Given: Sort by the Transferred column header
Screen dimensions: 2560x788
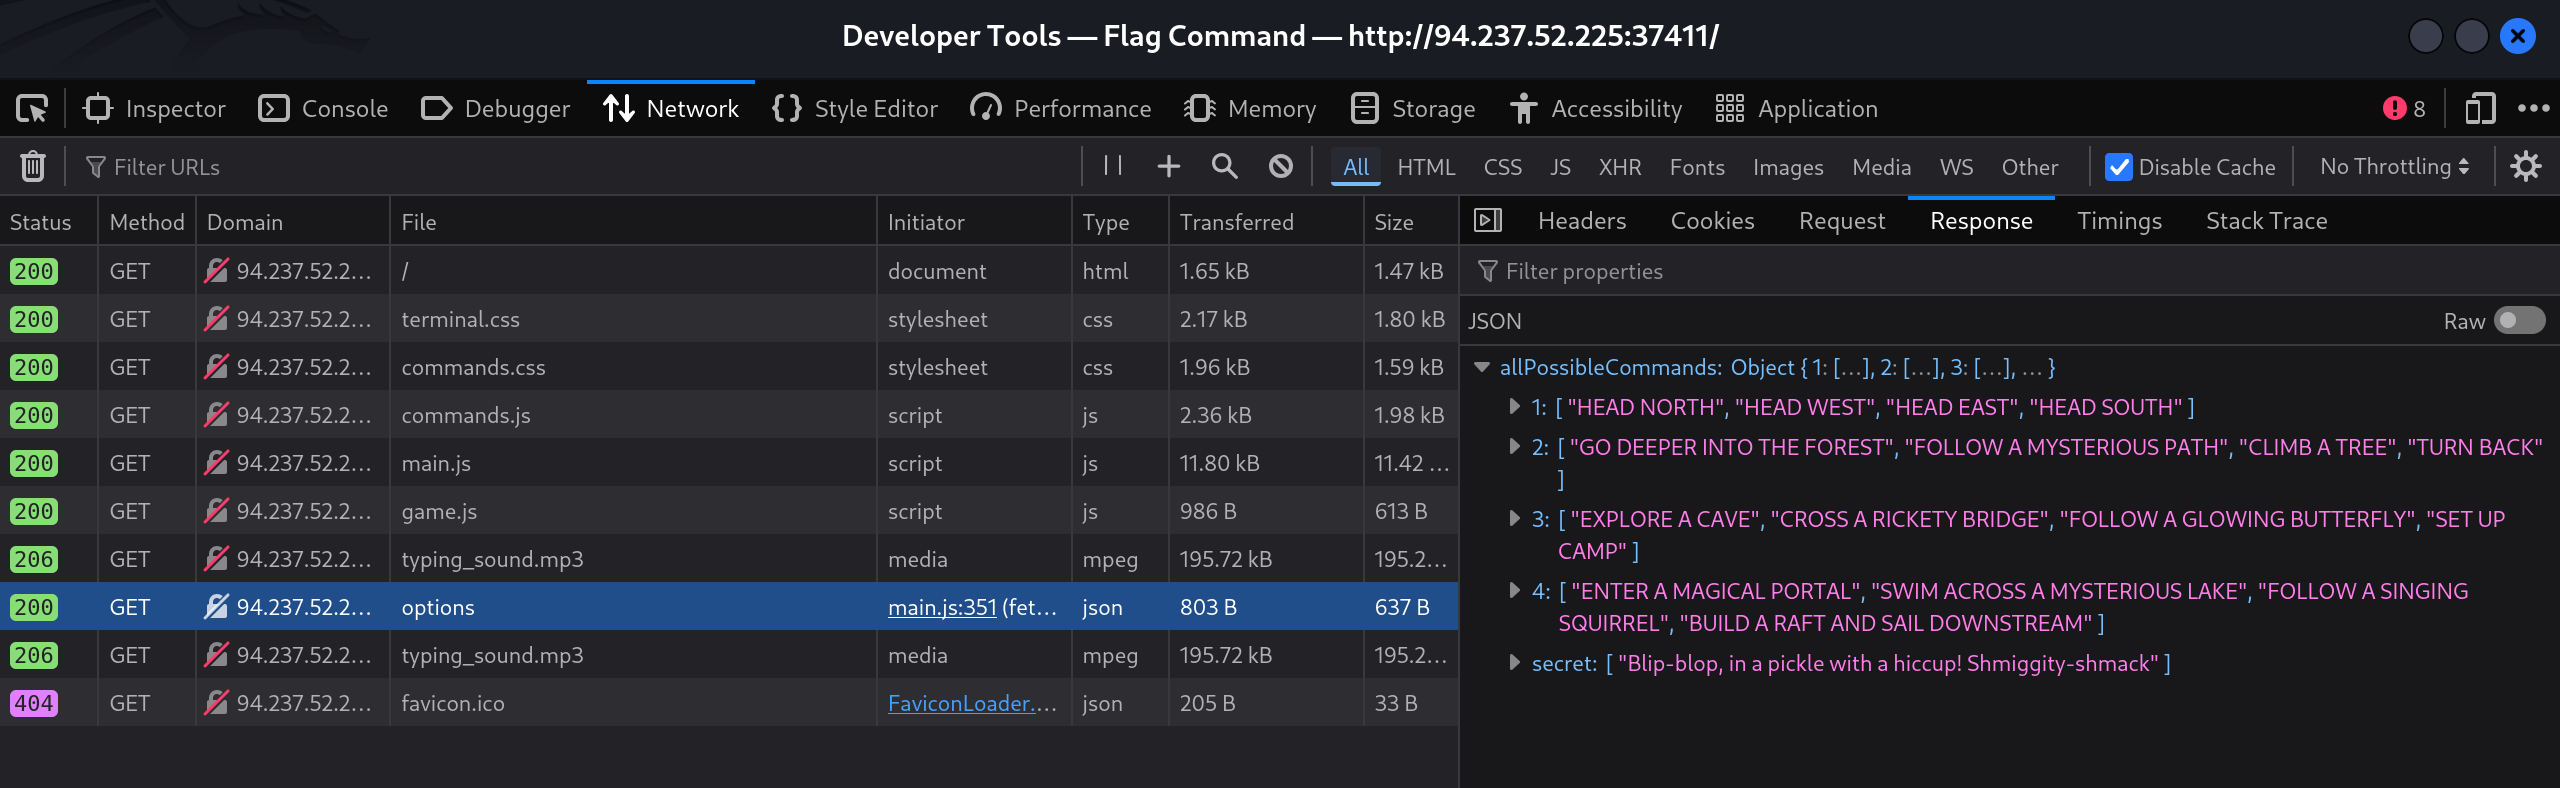Looking at the screenshot, I should (1265, 221).
